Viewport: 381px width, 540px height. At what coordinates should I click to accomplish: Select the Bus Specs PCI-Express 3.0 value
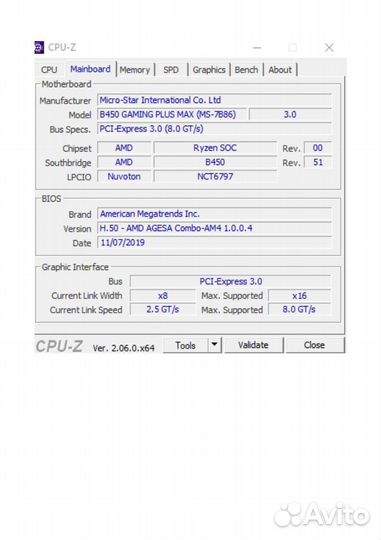(214, 129)
